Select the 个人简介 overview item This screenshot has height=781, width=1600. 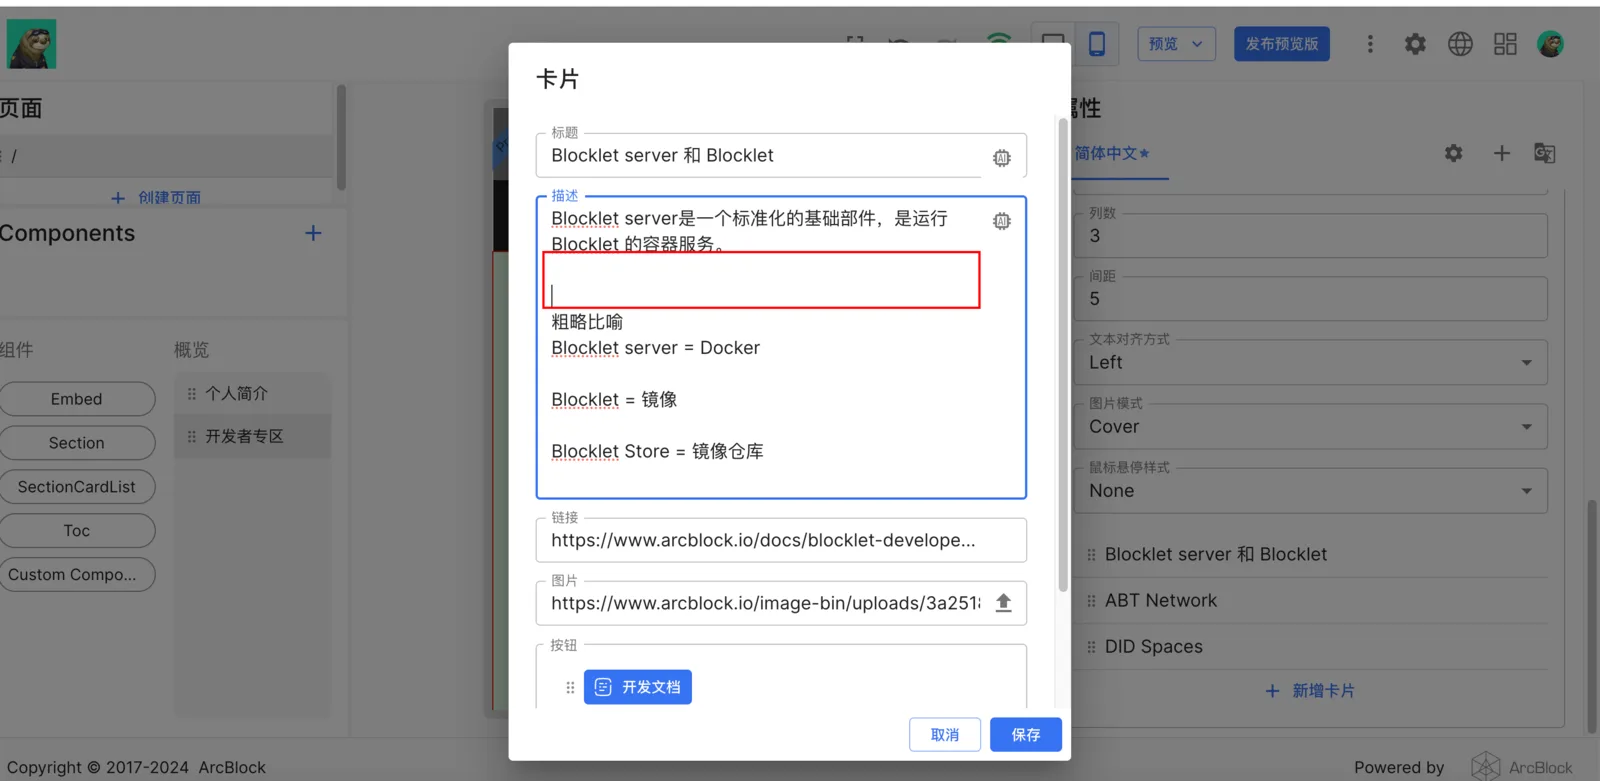pyautogui.click(x=252, y=394)
